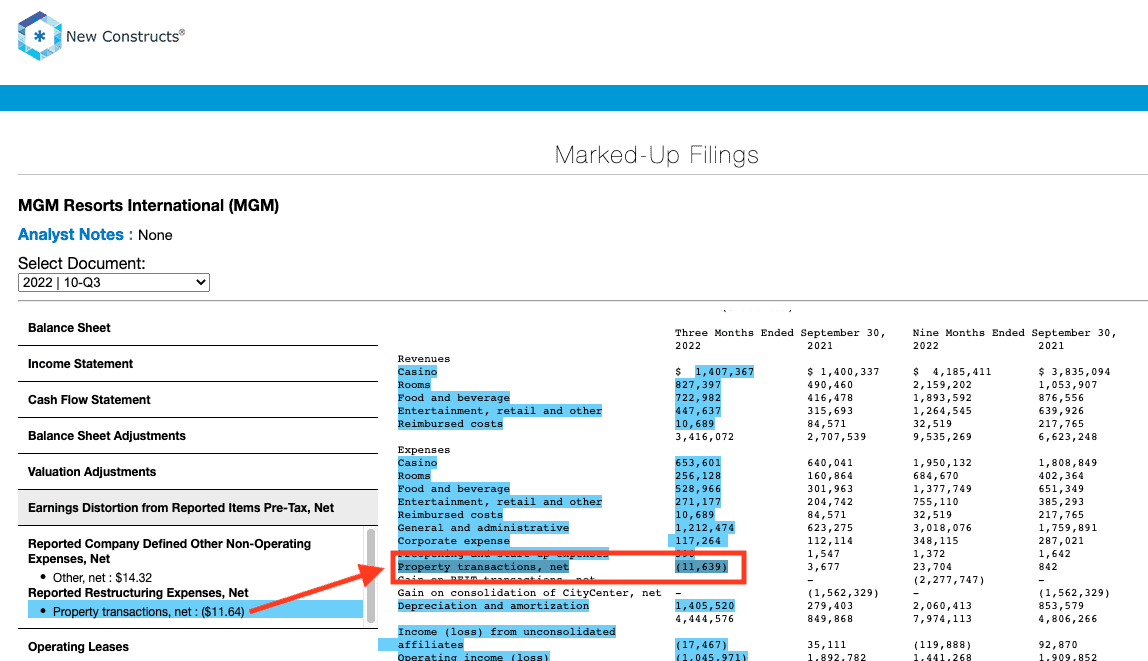Viewport: 1148px width, 661px height.
Task: Click total revenues value 3,416,072
Action: tap(704, 437)
